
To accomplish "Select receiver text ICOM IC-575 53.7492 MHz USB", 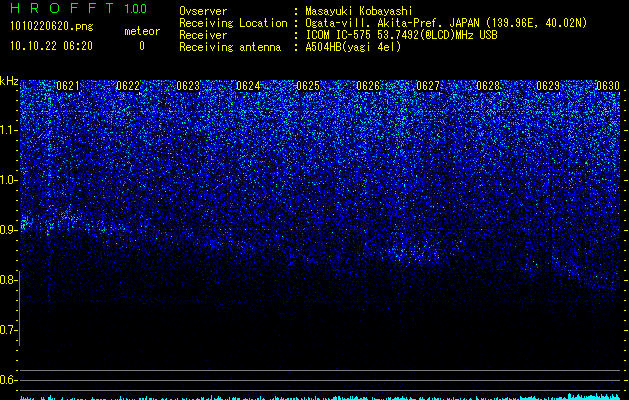I will (x=401, y=35).
